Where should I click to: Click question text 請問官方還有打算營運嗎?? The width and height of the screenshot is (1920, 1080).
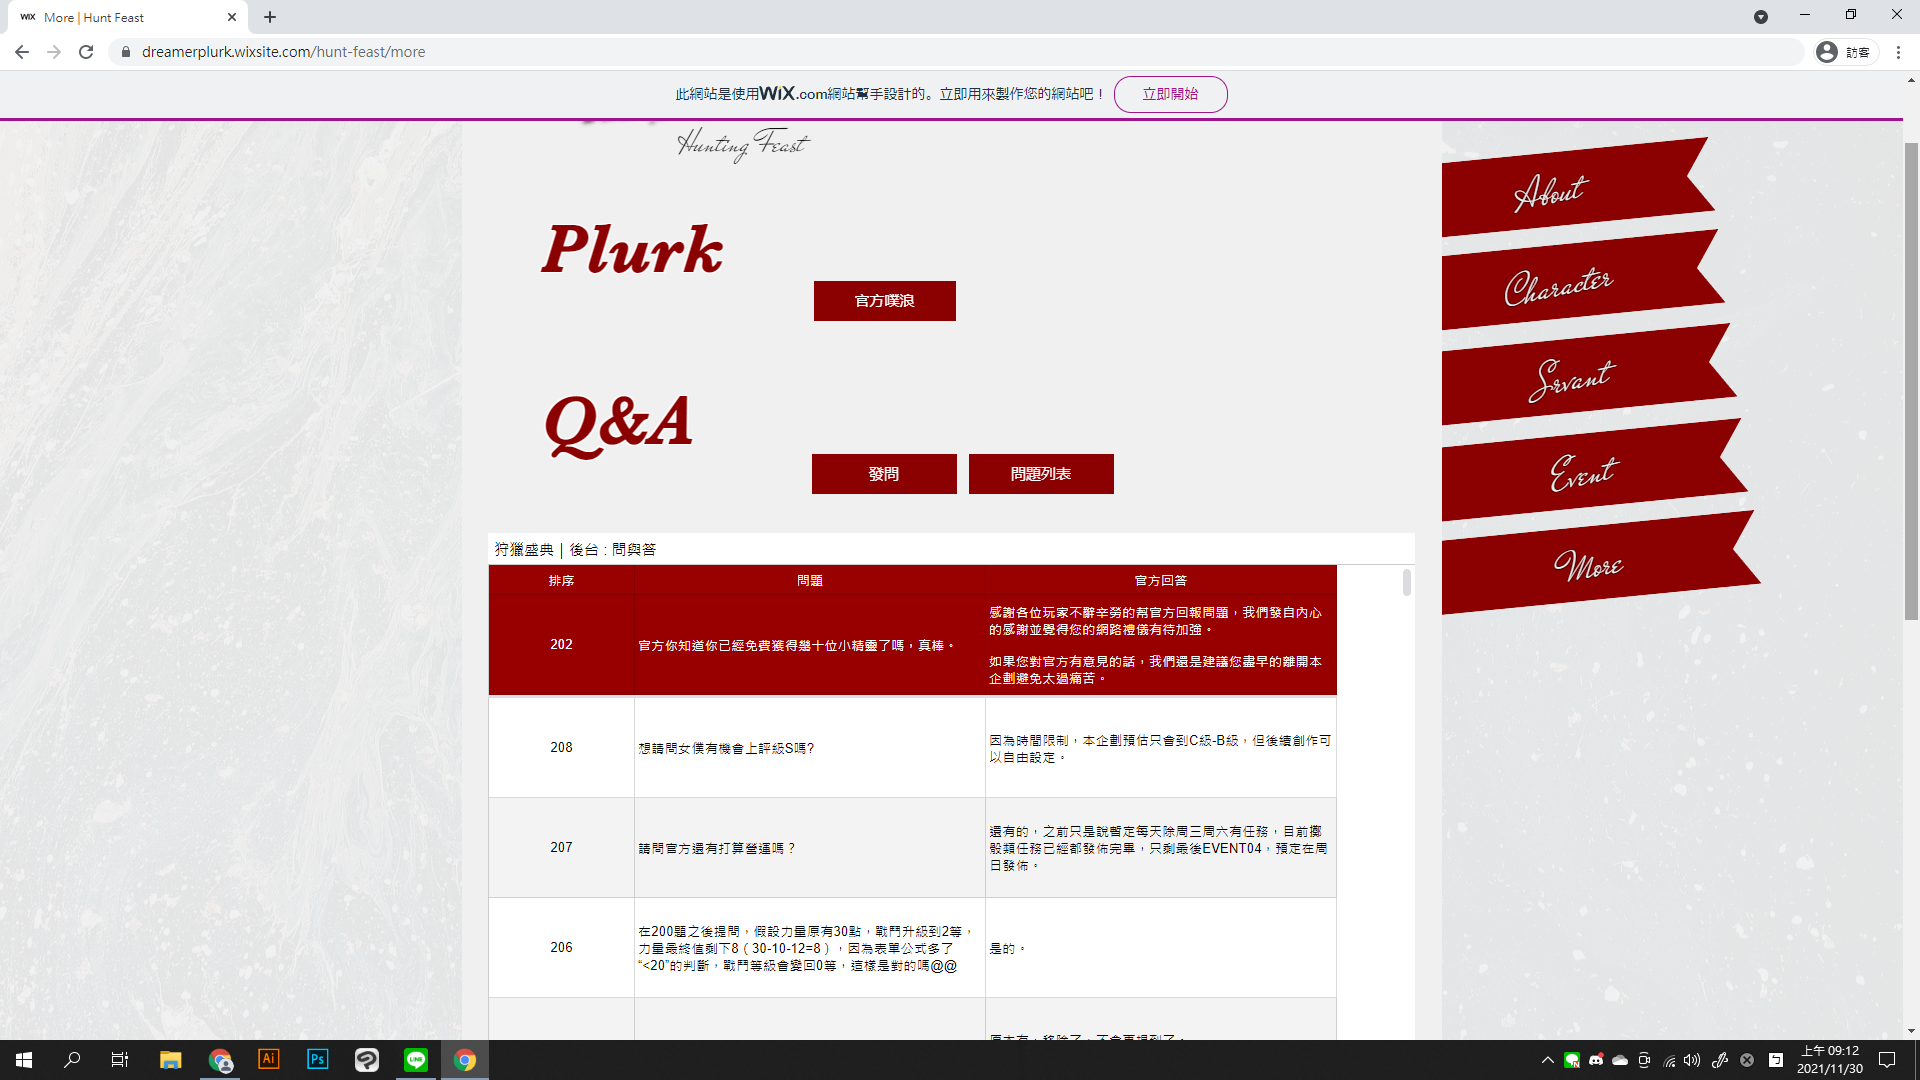717,849
